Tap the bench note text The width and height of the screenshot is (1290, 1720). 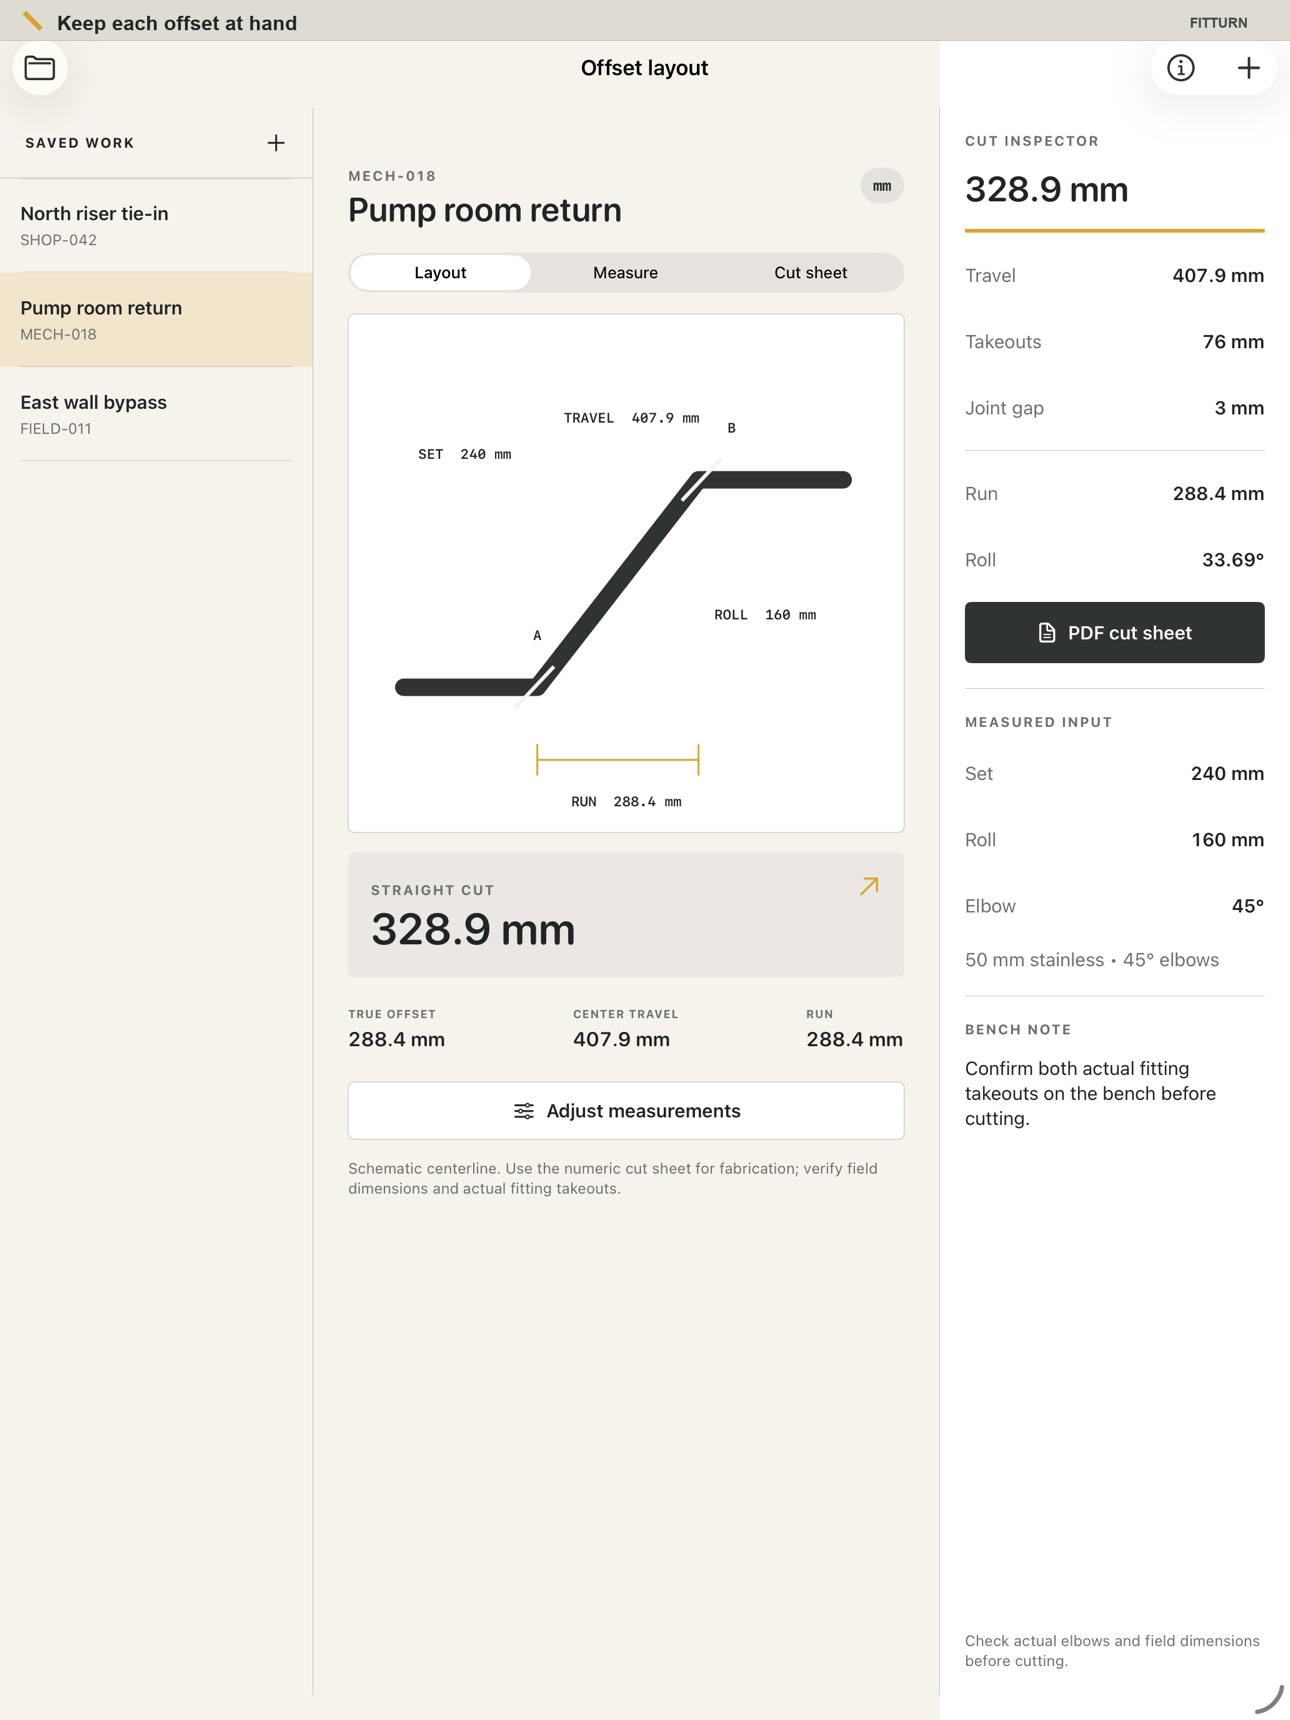1090,1094
